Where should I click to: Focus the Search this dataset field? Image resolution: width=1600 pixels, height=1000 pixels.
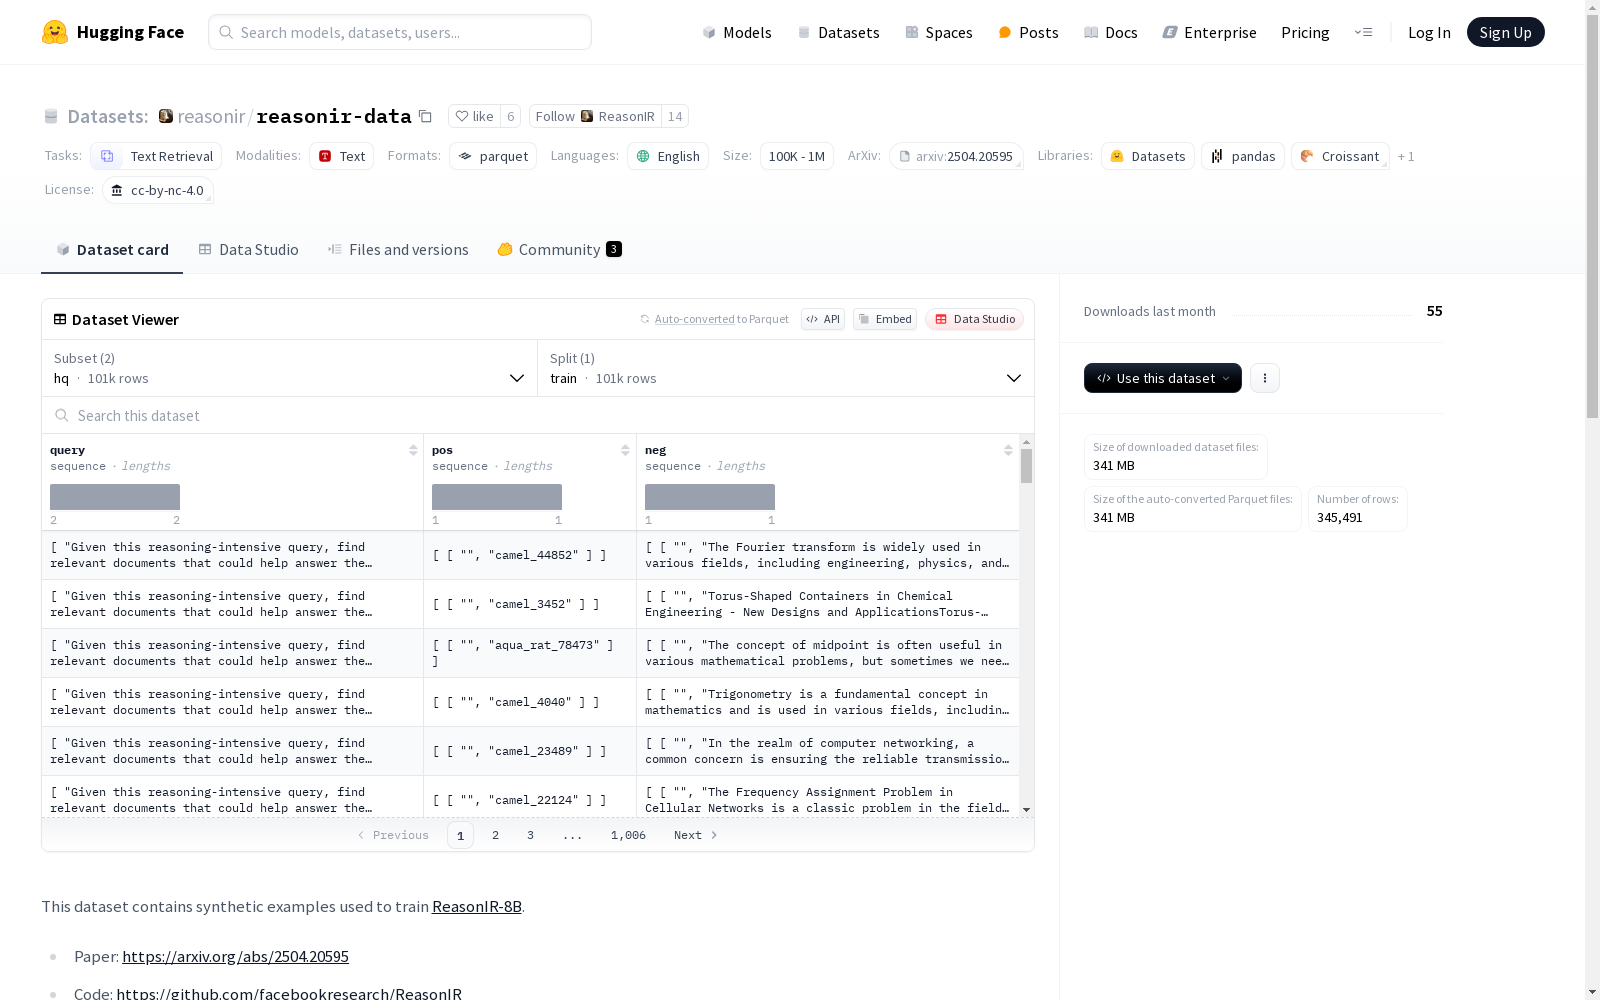(x=538, y=415)
